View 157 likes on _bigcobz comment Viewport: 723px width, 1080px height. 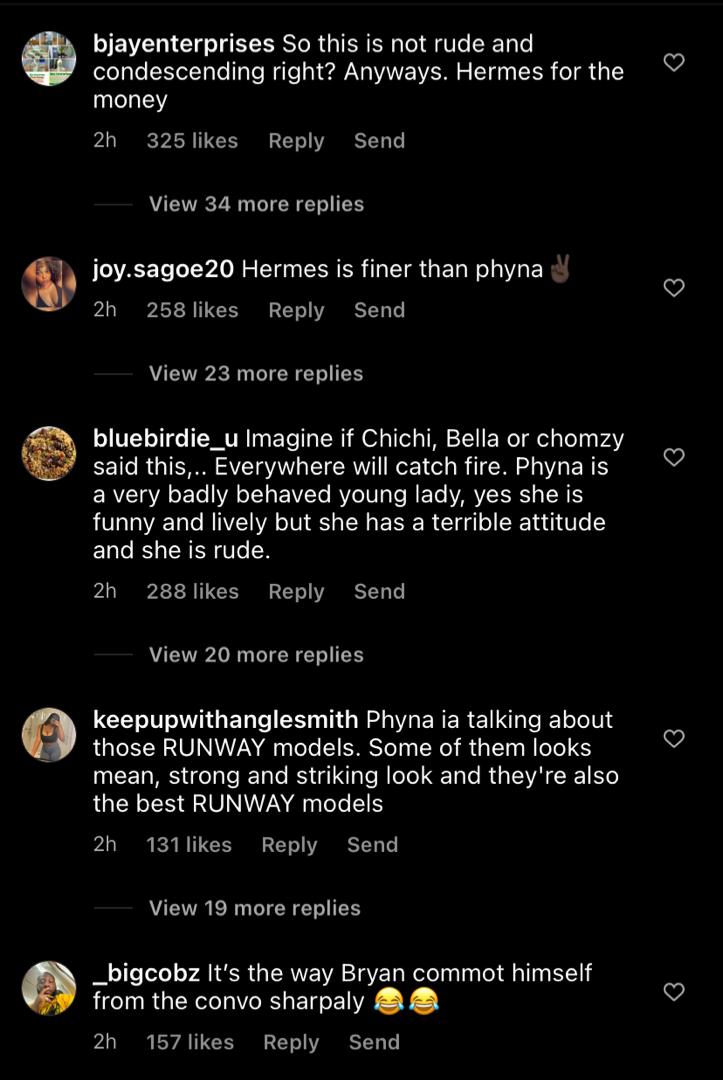[x=190, y=1042]
